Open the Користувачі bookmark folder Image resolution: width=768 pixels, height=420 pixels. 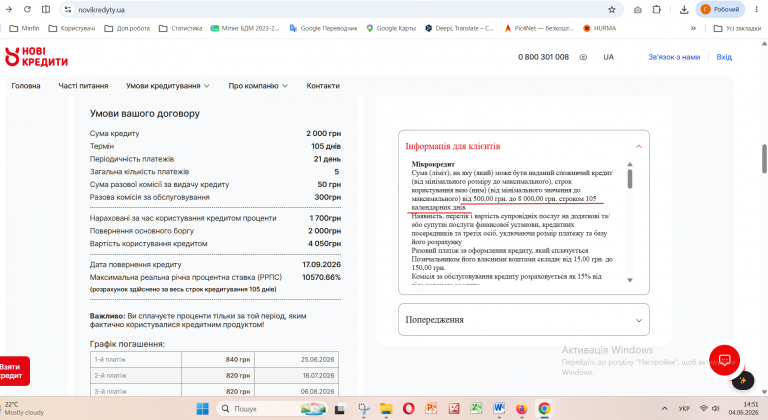(72, 28)
